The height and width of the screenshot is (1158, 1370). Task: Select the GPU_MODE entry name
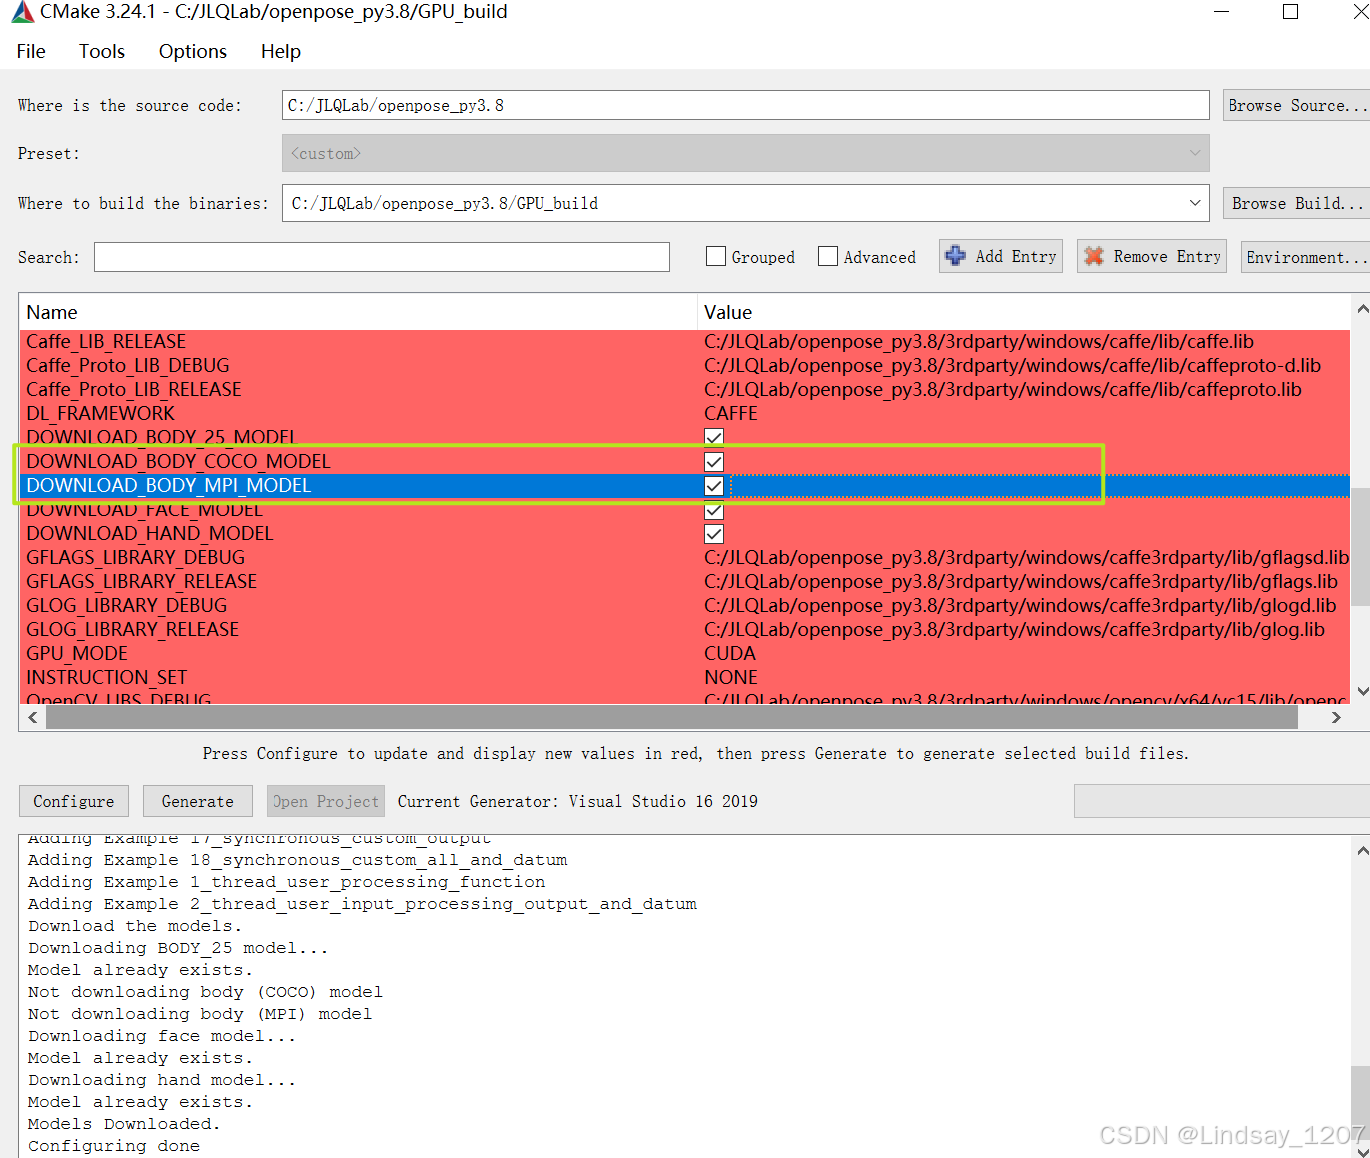coord(77,653)
